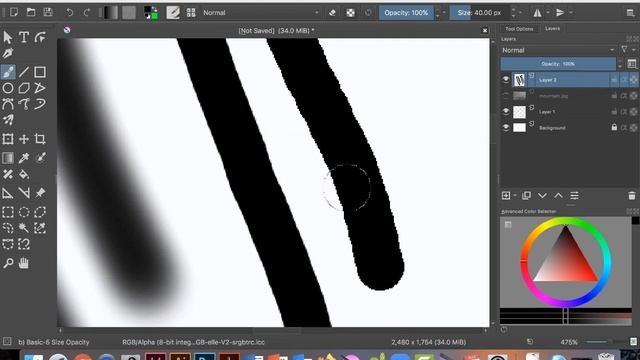Viewport: 640px width, 360px height.
Task: Toggle preserve alpha
Action: pyautogui.click(x=351, y=13)
